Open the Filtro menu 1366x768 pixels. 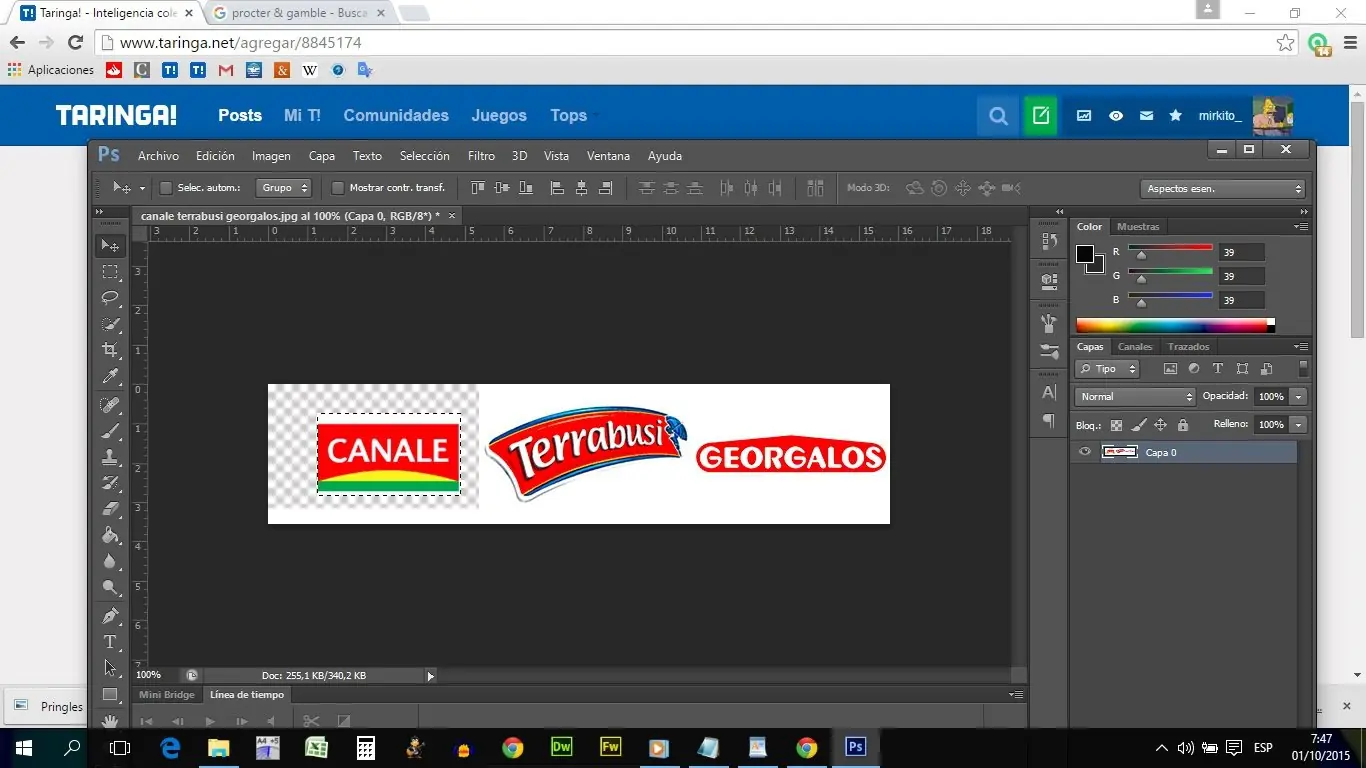481,156
